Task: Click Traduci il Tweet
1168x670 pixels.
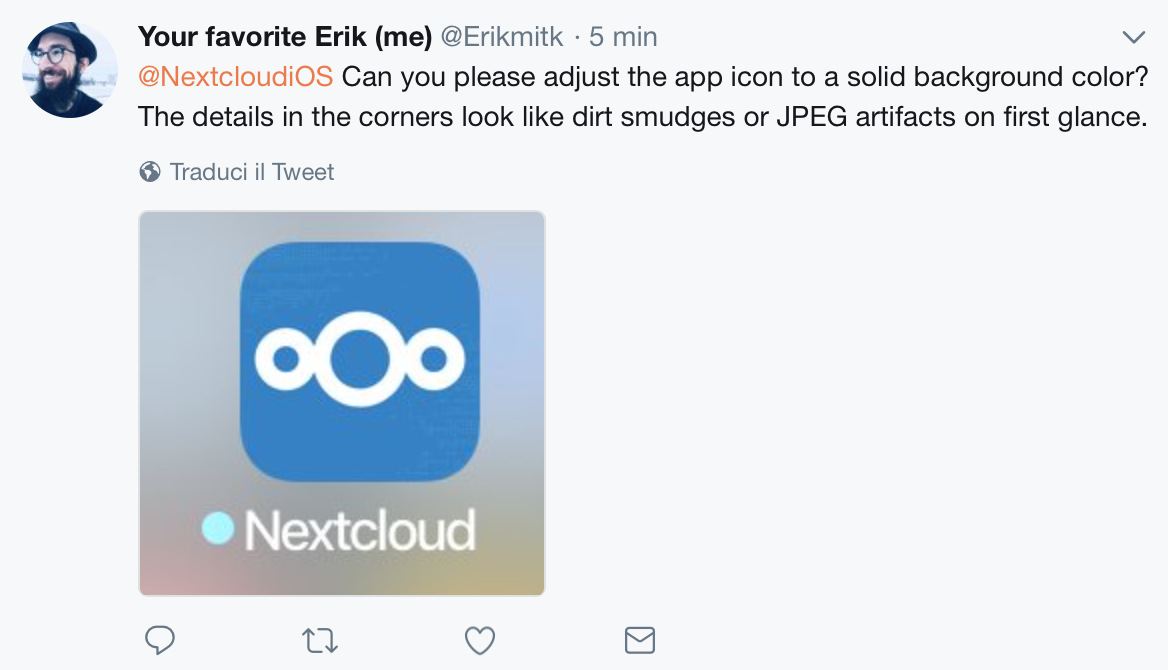Action: tap(250, 171)
